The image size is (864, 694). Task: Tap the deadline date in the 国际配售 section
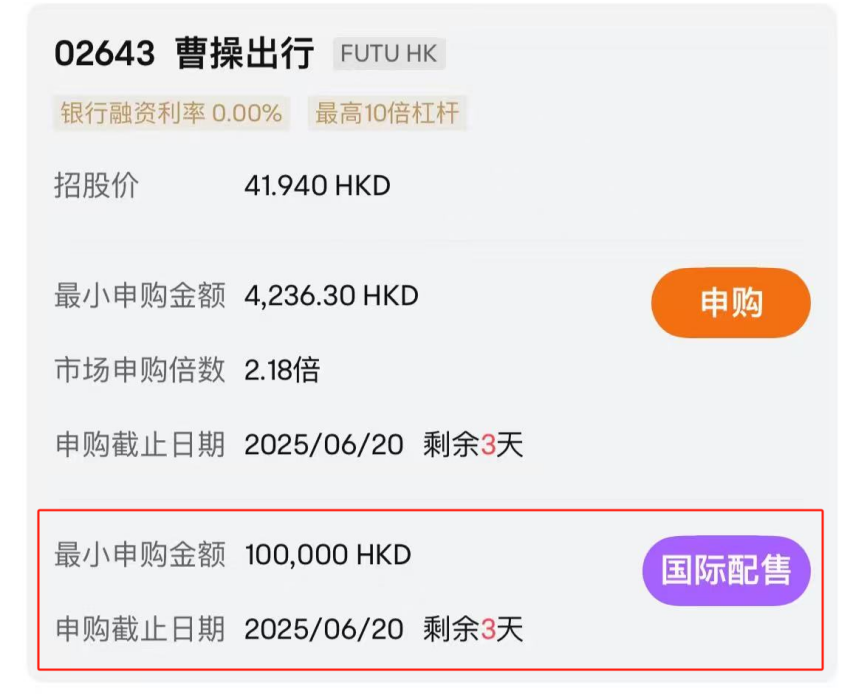click(323, 629)
